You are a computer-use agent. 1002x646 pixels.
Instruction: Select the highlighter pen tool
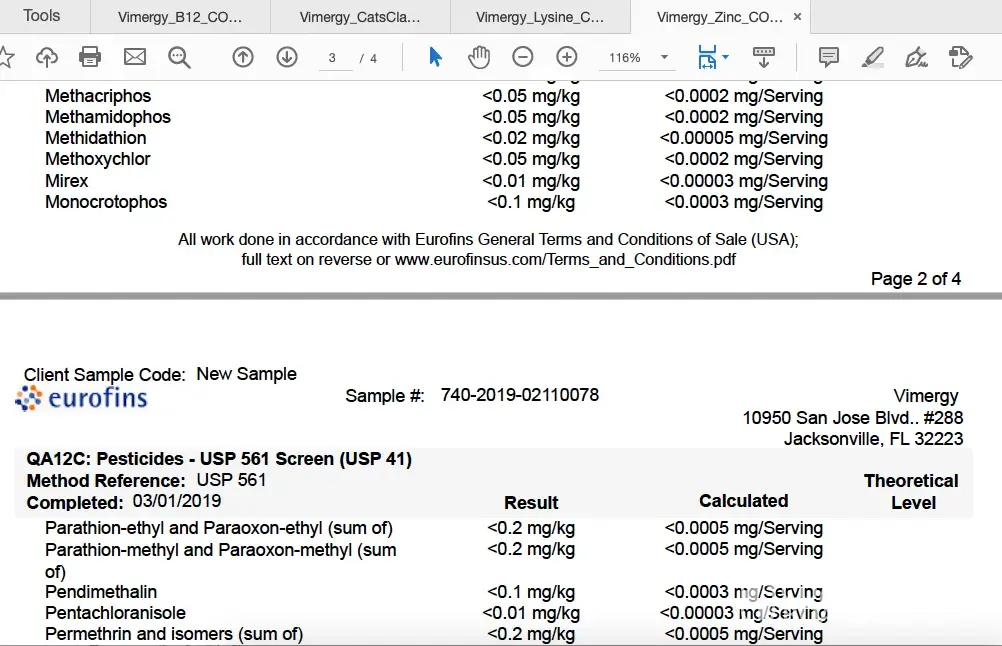click(873, 57)
